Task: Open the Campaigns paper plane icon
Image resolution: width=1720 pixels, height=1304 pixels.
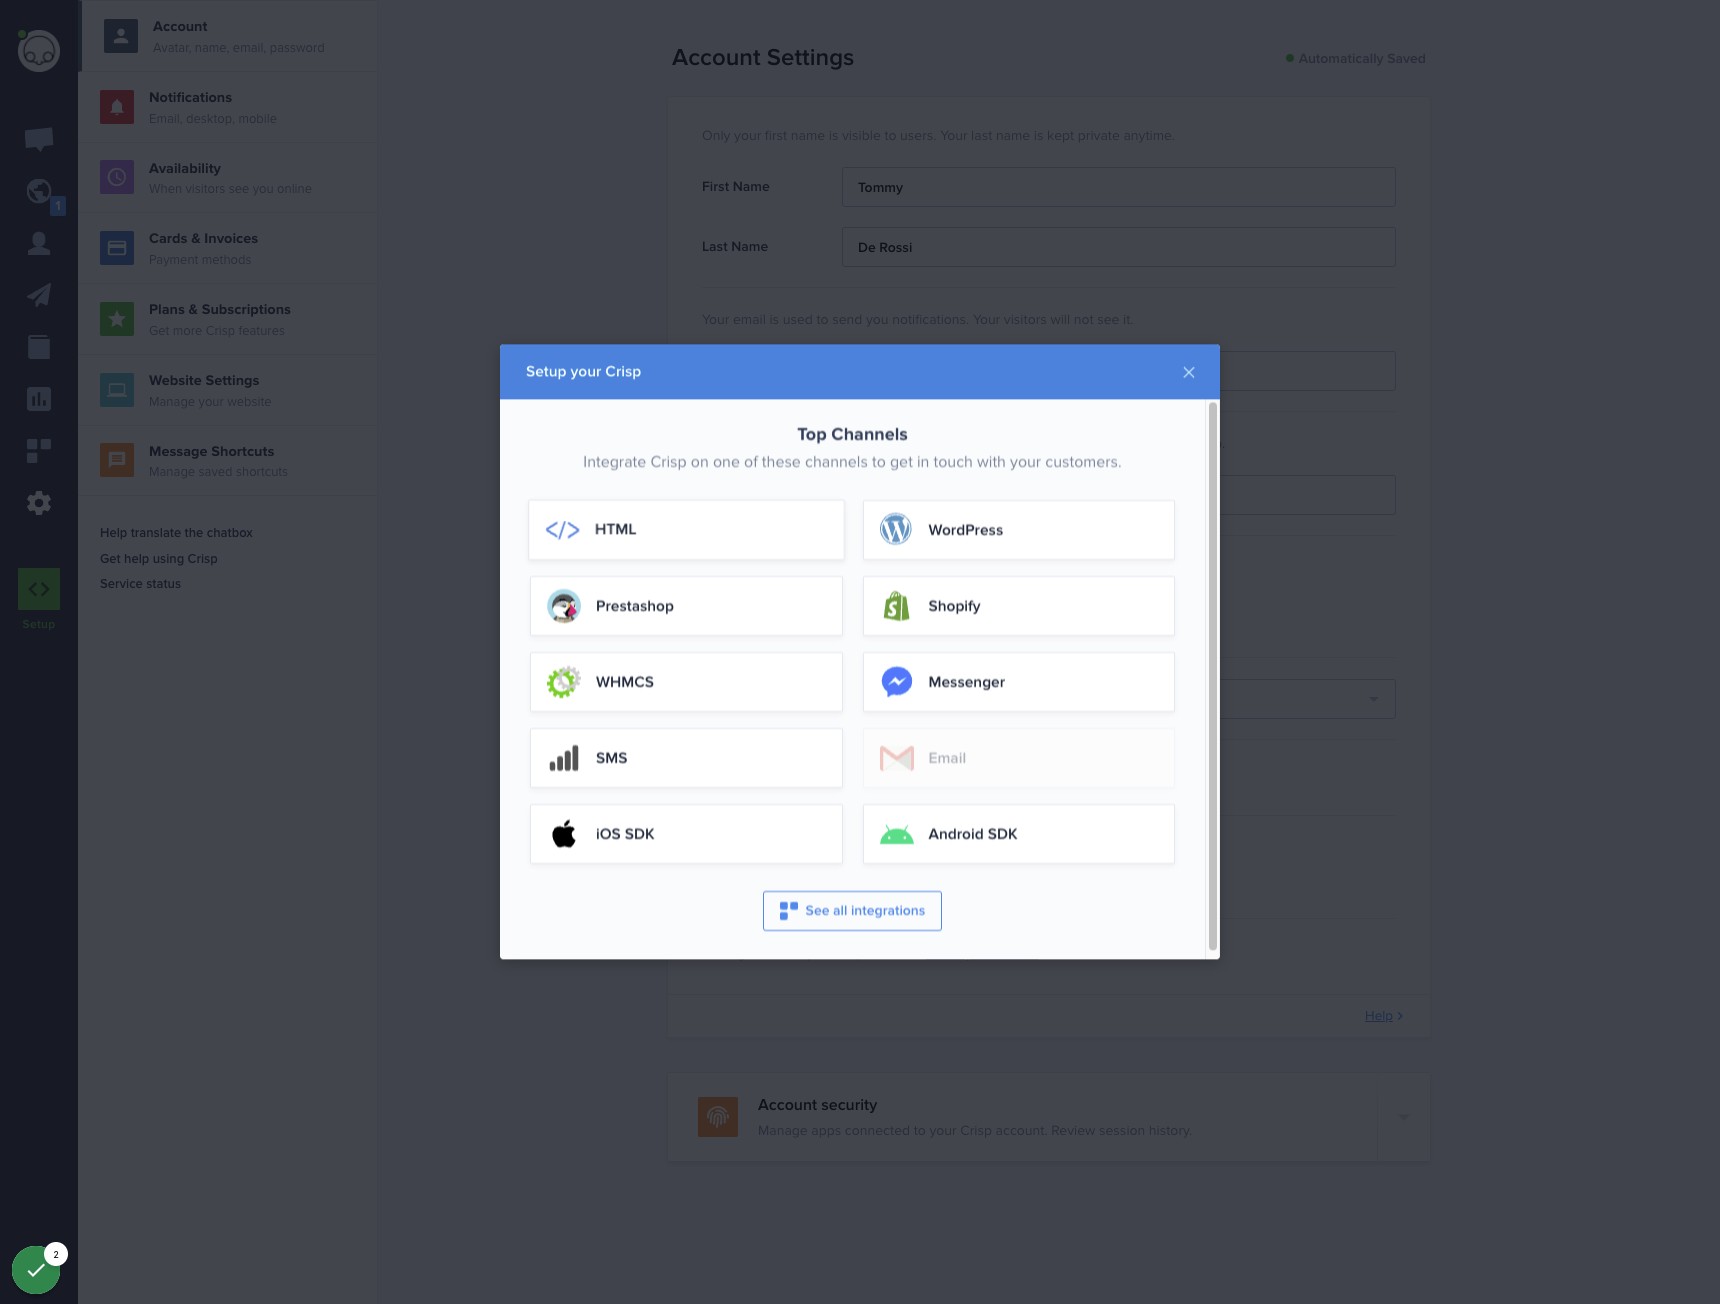Action: [x=39, y=295]
